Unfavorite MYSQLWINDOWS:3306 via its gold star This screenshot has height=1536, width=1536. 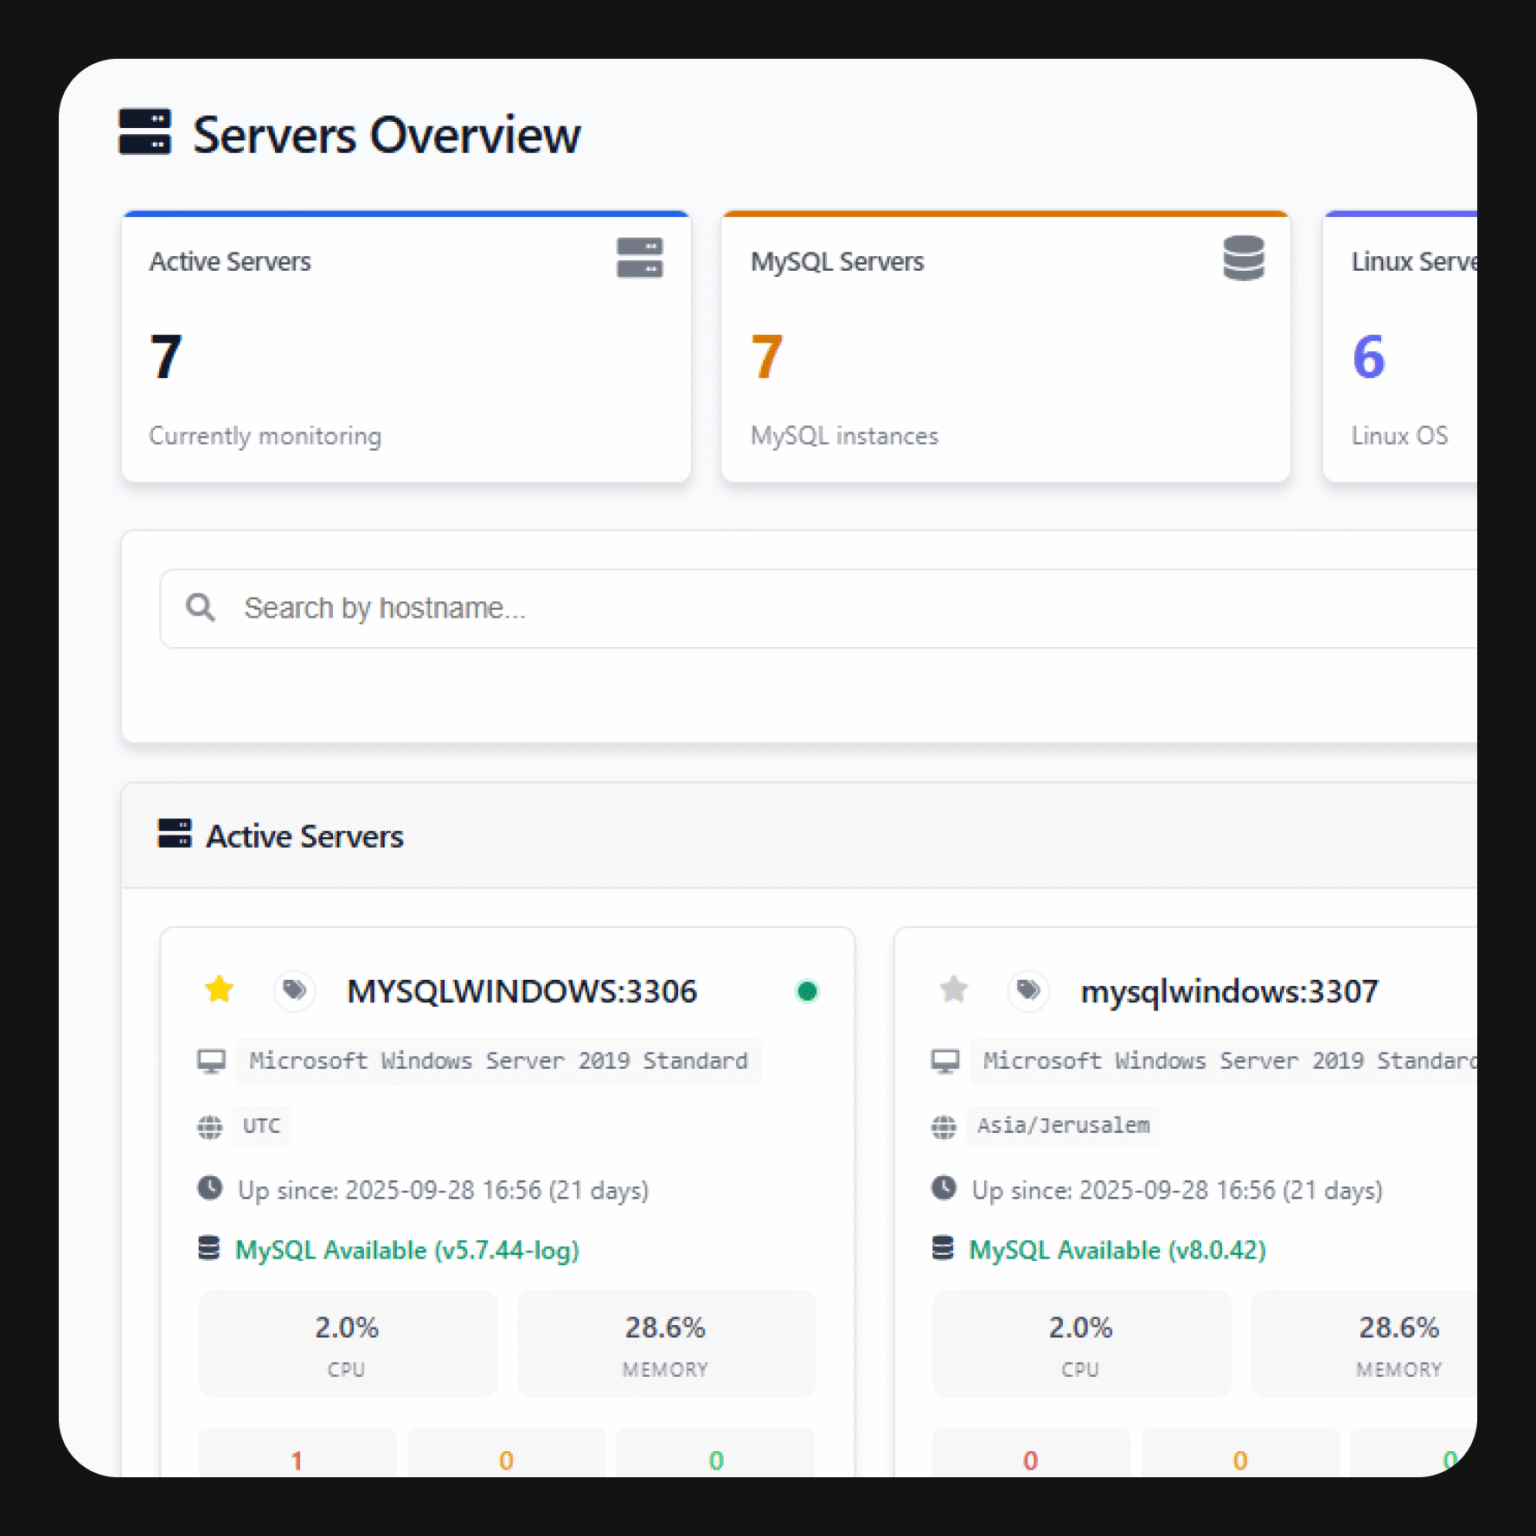219,990
